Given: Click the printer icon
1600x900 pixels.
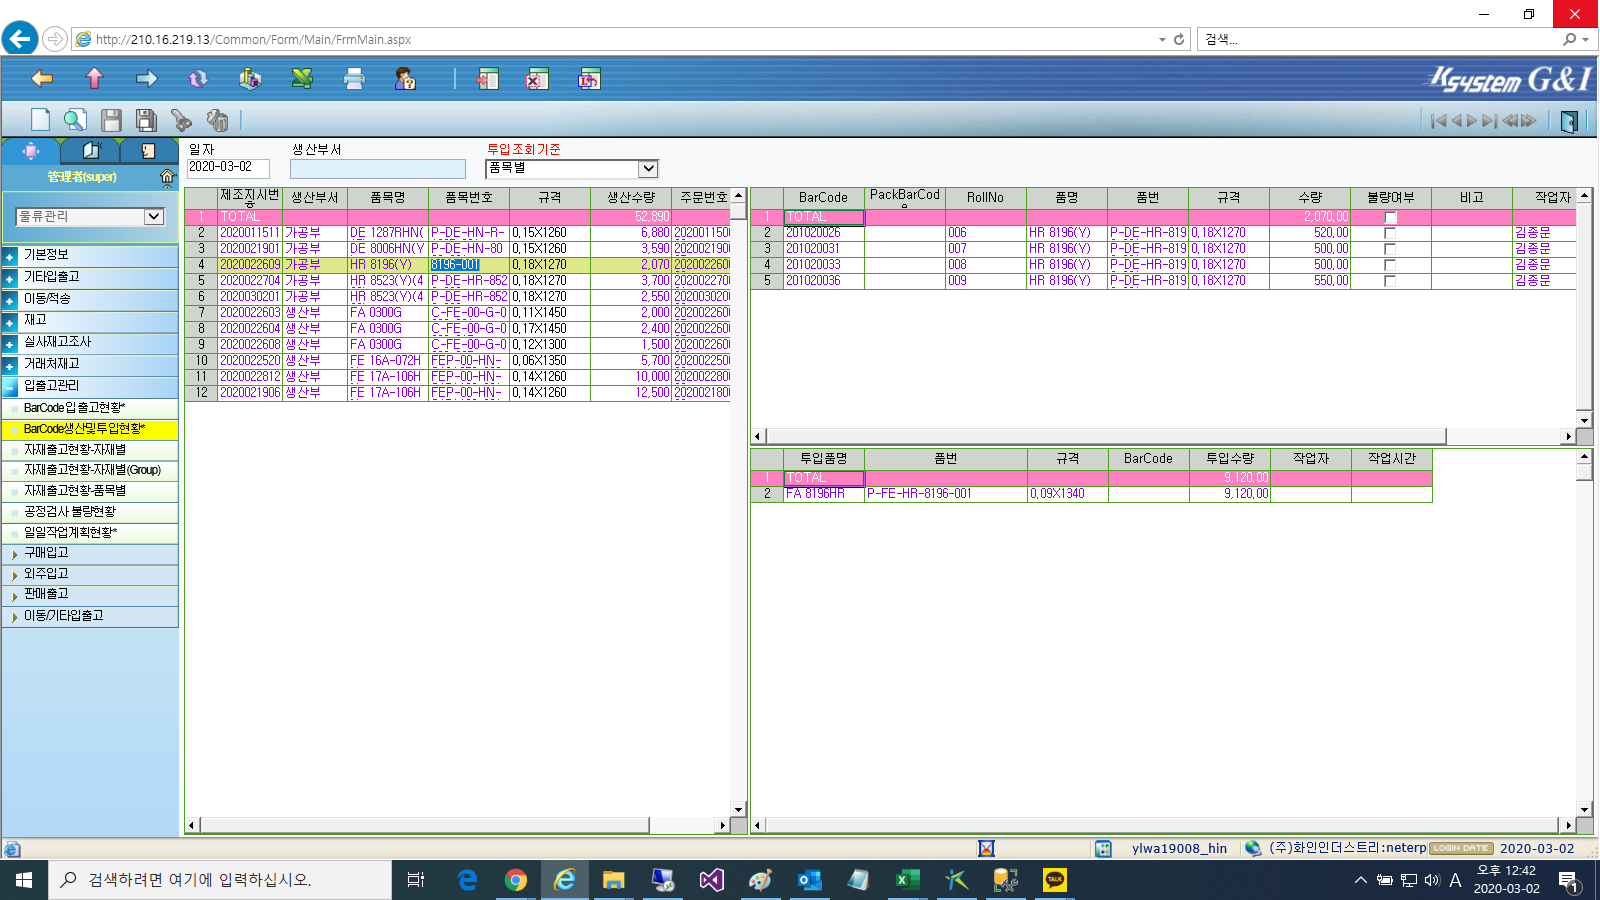Looking at the screenshot, I should (354, 79).
